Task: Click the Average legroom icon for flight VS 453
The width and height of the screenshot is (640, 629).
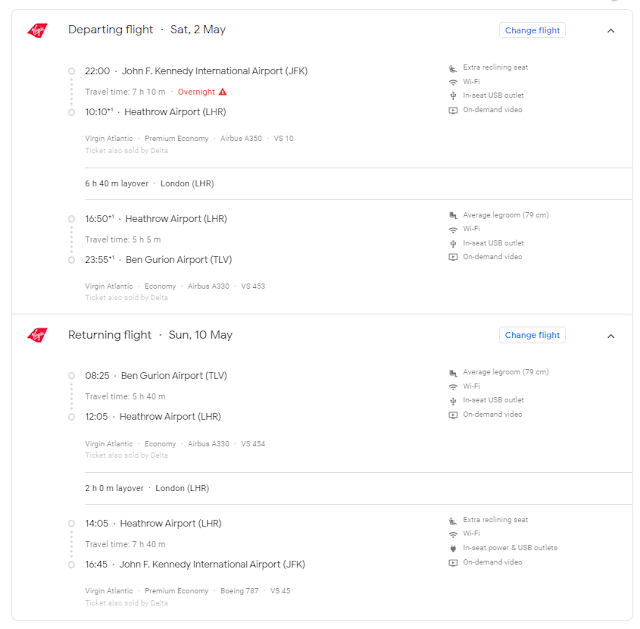Action: tap(453, 215)
